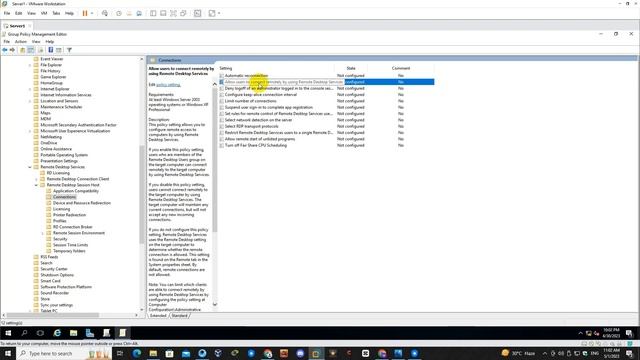Switch to Extended tab at bottom
Image resolution: width=640 pixels, height=360 pixels.
(158, 316)
